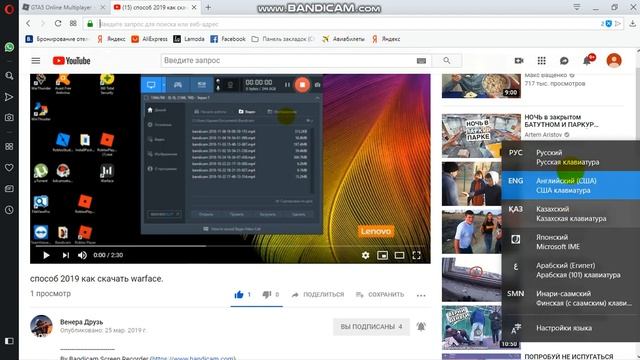Screen dimensions: 640x360
Task: Focus the browser address bar
Action: pyautogui.click(x=347, y=24)
